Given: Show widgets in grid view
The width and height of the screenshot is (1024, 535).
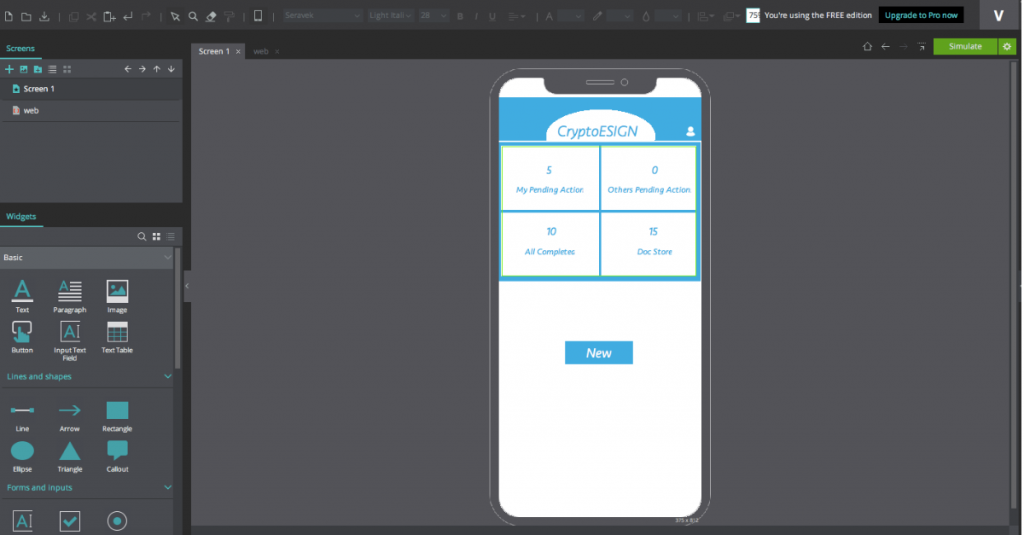Looking at the screenshot, I should pos(156,236).
